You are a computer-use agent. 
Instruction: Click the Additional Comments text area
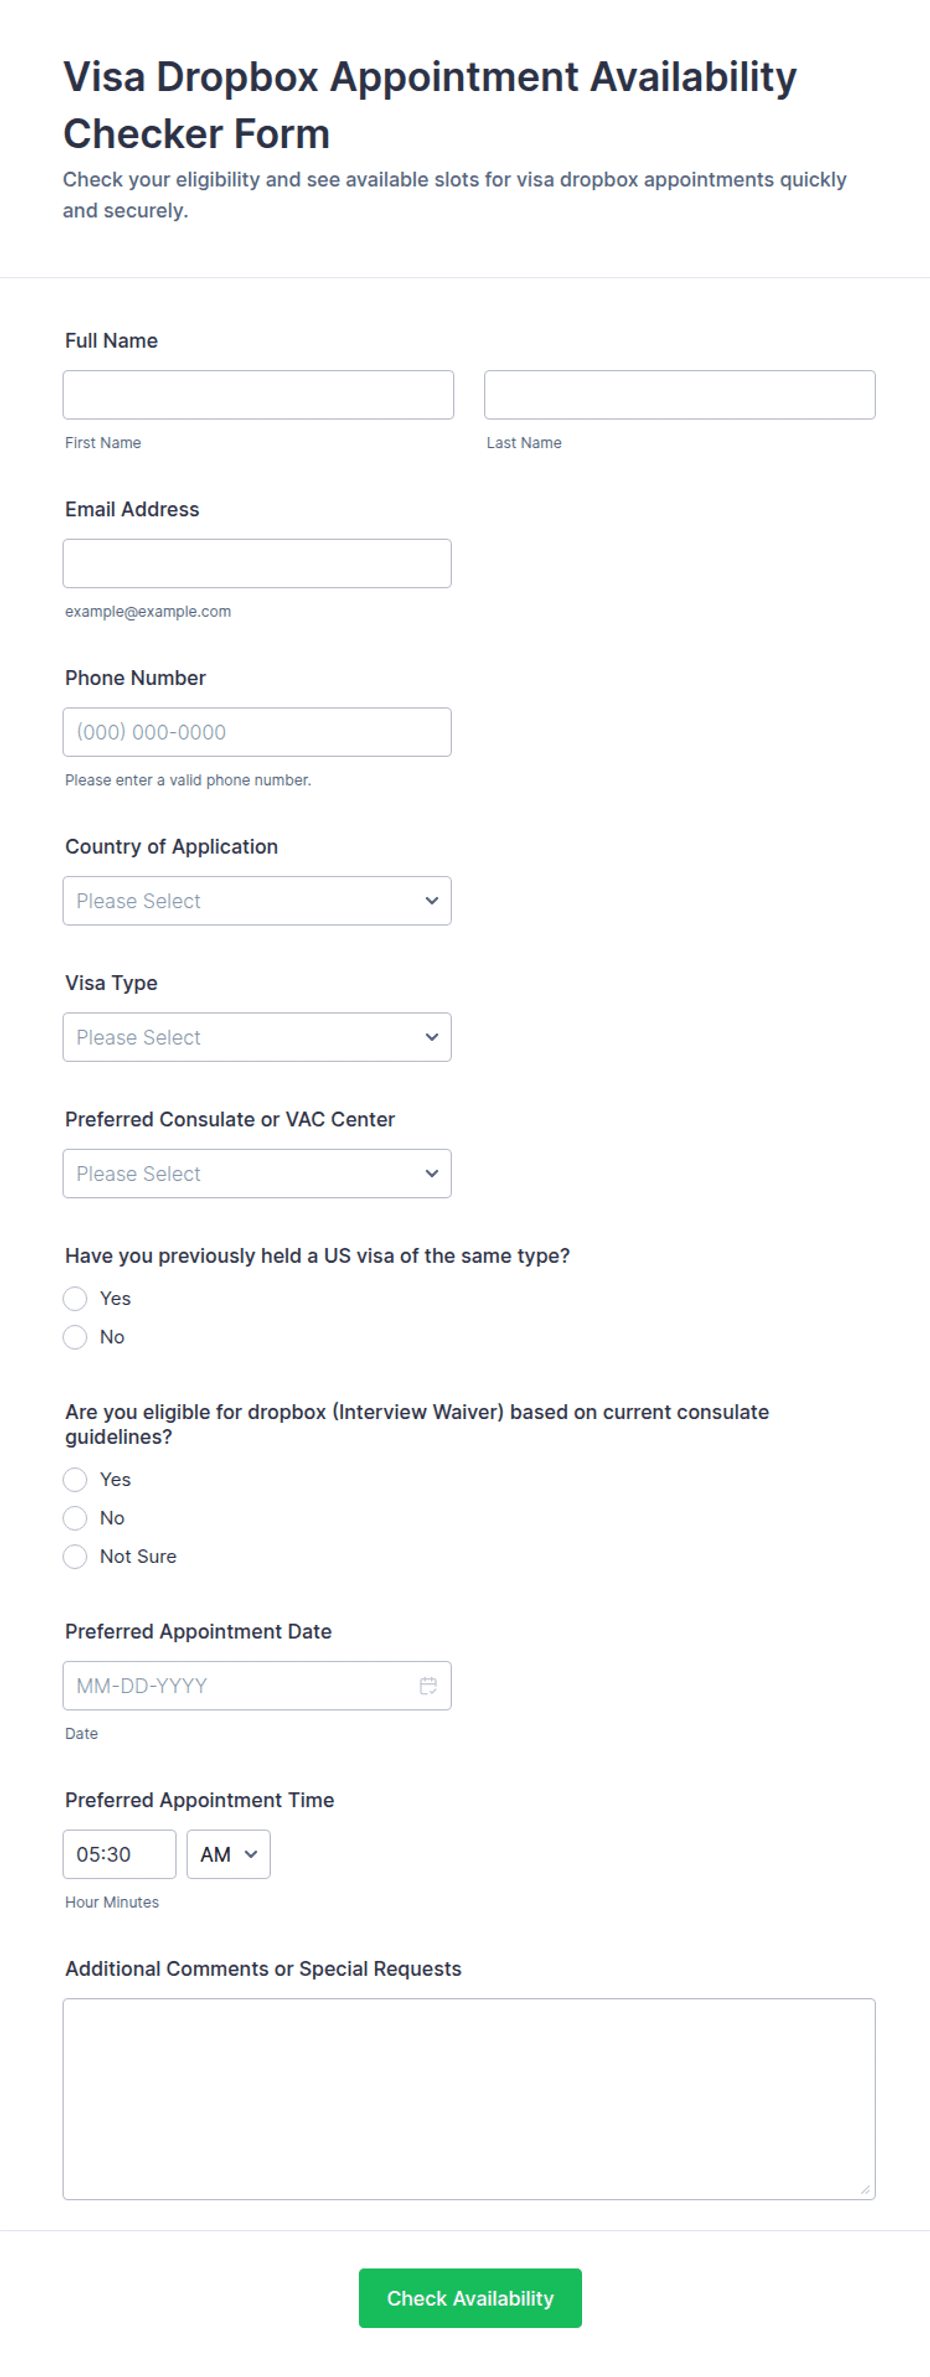(x=469, y=2098)
